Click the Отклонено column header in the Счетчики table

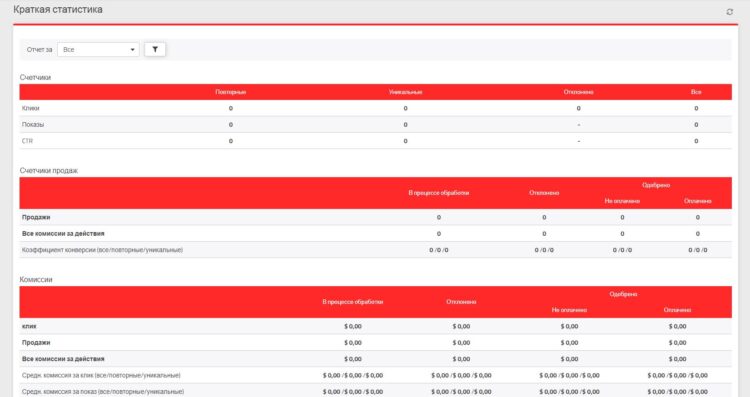coord(578,92)
